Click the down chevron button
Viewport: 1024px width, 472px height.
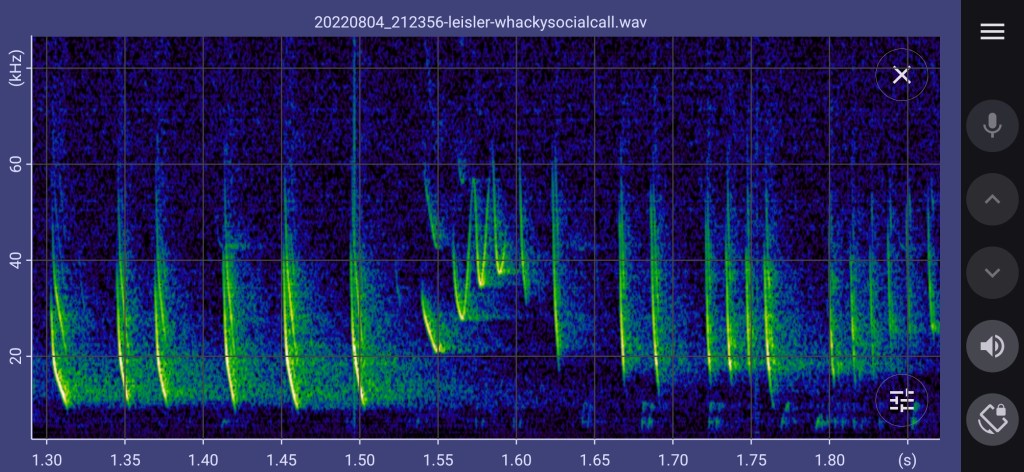tap(992, 273)
